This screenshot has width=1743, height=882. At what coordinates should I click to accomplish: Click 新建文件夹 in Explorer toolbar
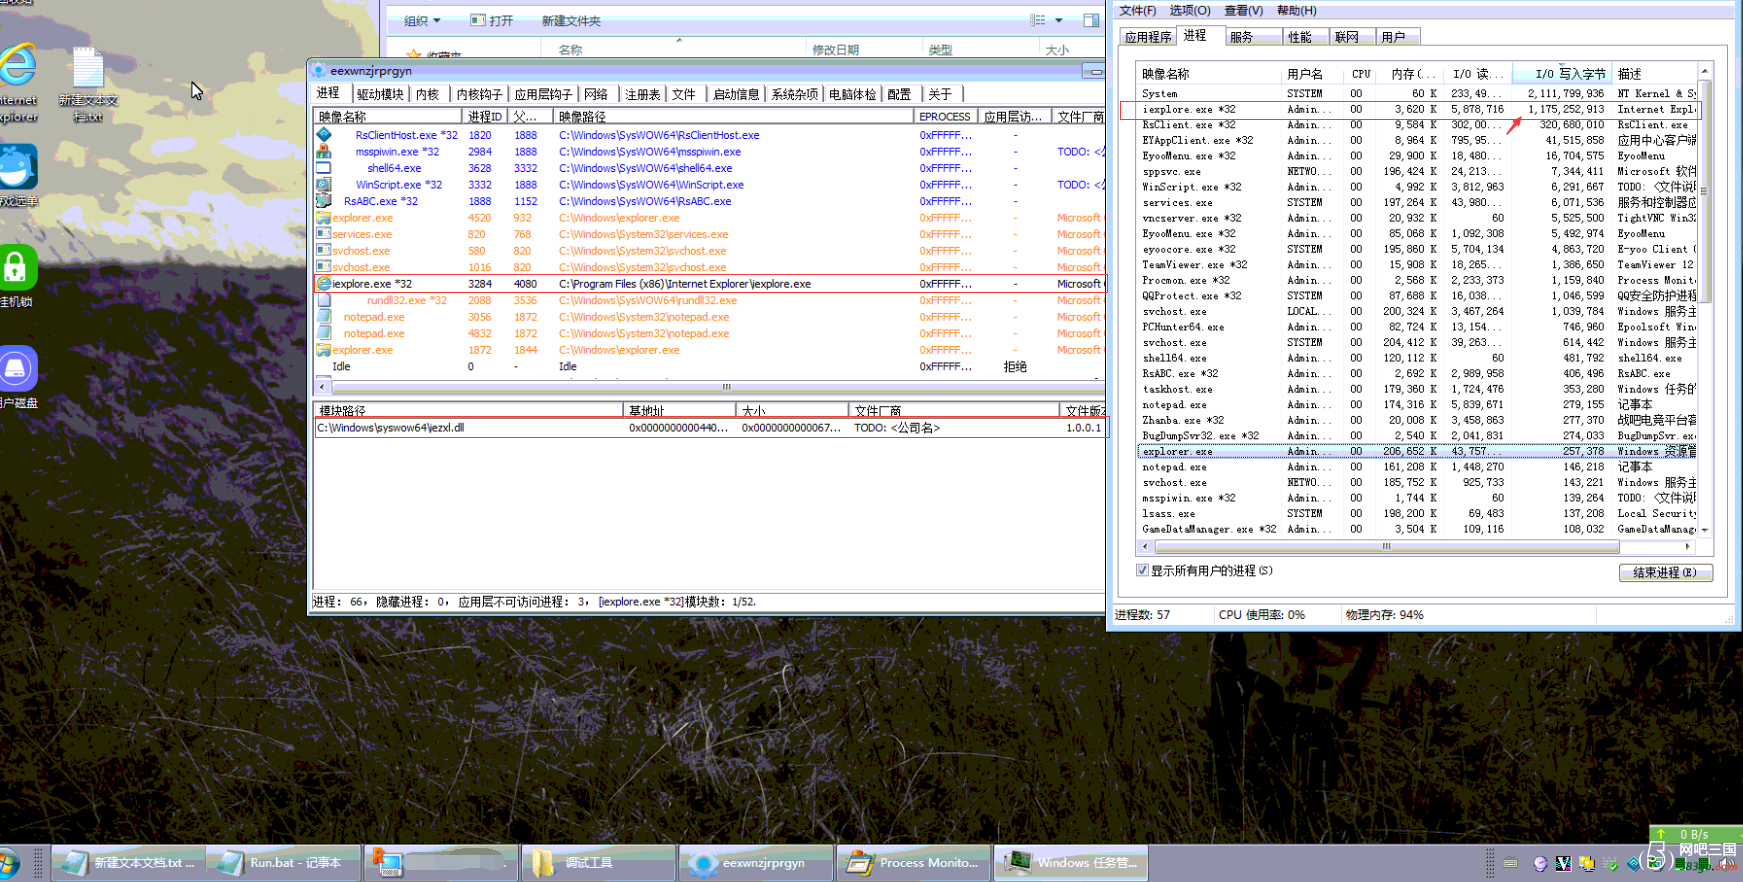(x=571, y=20)
